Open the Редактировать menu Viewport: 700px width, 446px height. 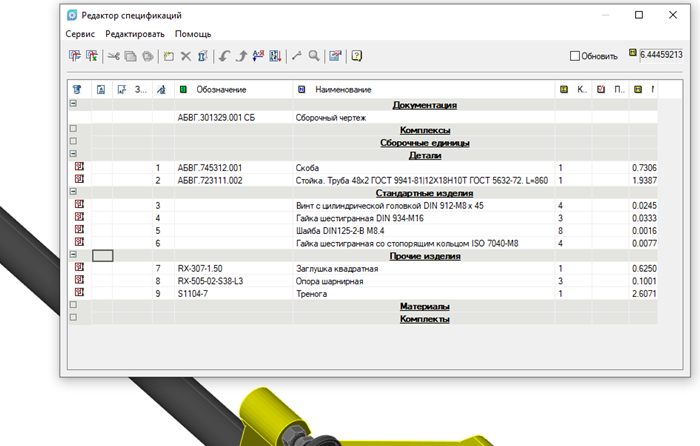(135, 34)
